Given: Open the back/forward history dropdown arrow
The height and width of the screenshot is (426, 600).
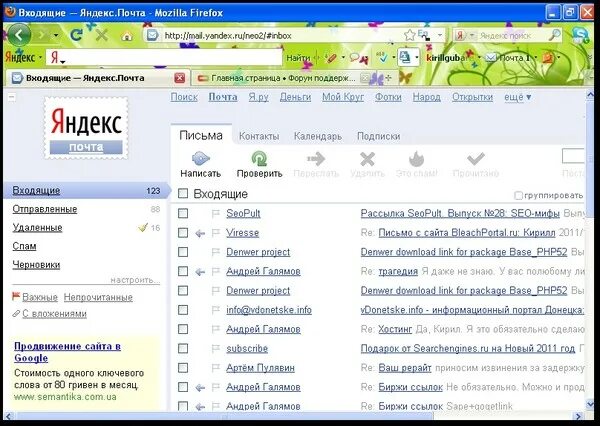Looking at the screenshot, I should [x=56, y=36].
